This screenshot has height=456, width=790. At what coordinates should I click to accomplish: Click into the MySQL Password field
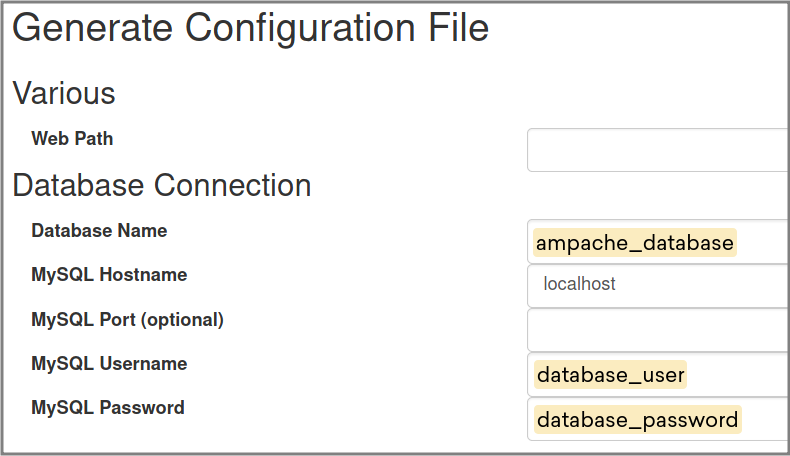tap(658, 419)
